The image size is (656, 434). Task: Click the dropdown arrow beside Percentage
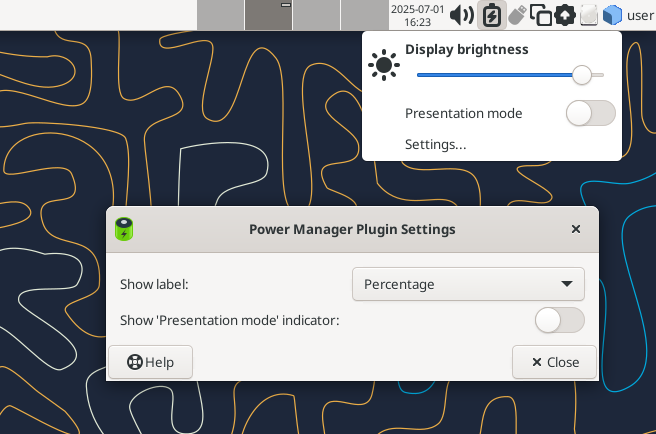567,284
